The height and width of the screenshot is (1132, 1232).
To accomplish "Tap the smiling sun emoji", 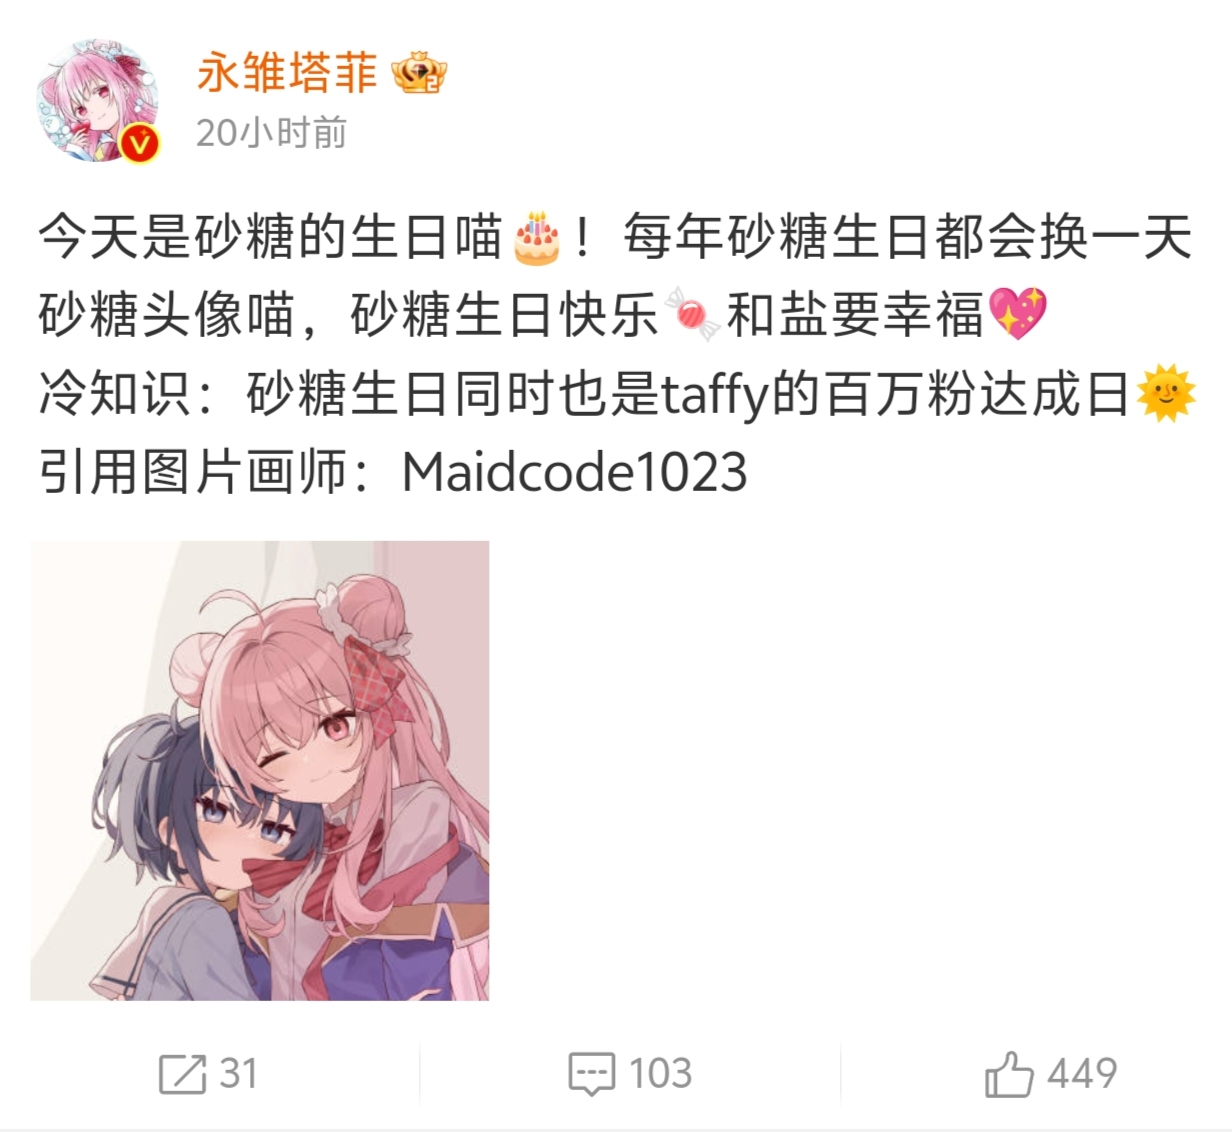I will coord(1166,393).
